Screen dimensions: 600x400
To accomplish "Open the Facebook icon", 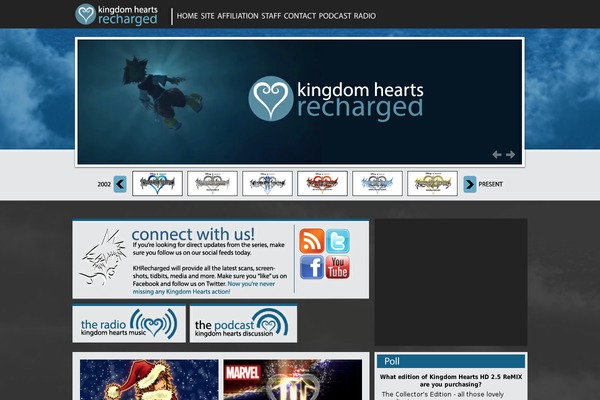I will [x=312, y=267].
